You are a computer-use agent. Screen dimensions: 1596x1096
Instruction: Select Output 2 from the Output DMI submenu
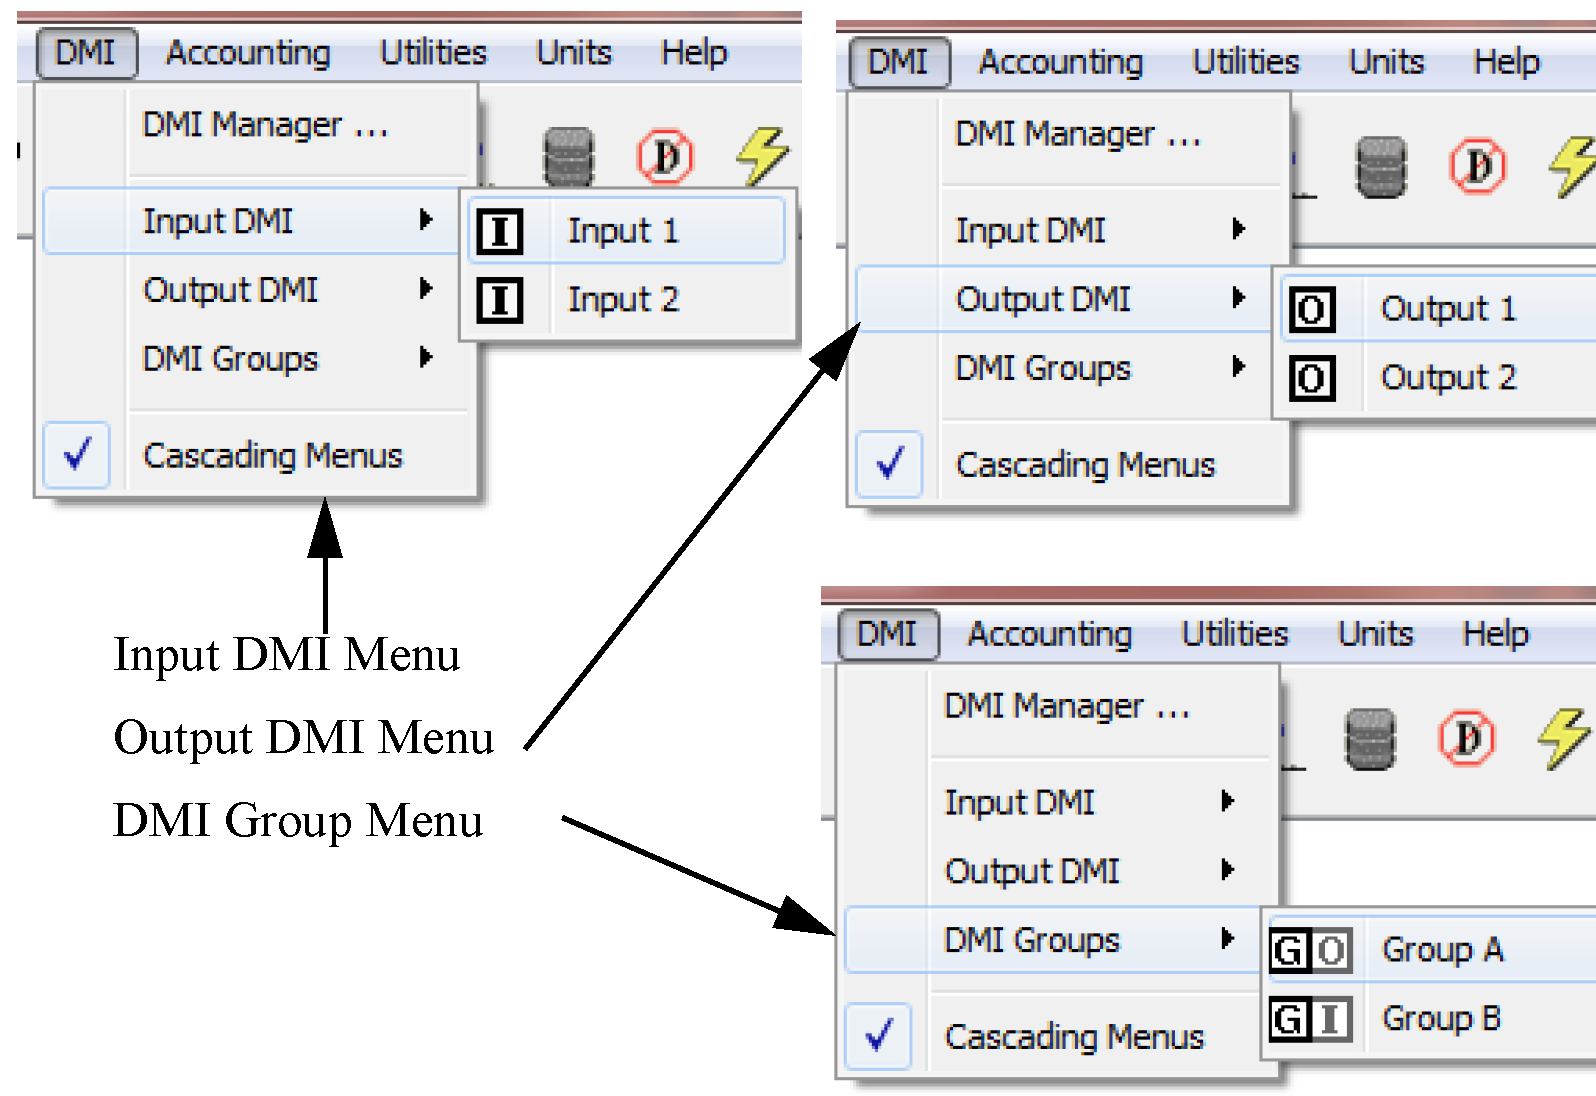pos(1447,378)
